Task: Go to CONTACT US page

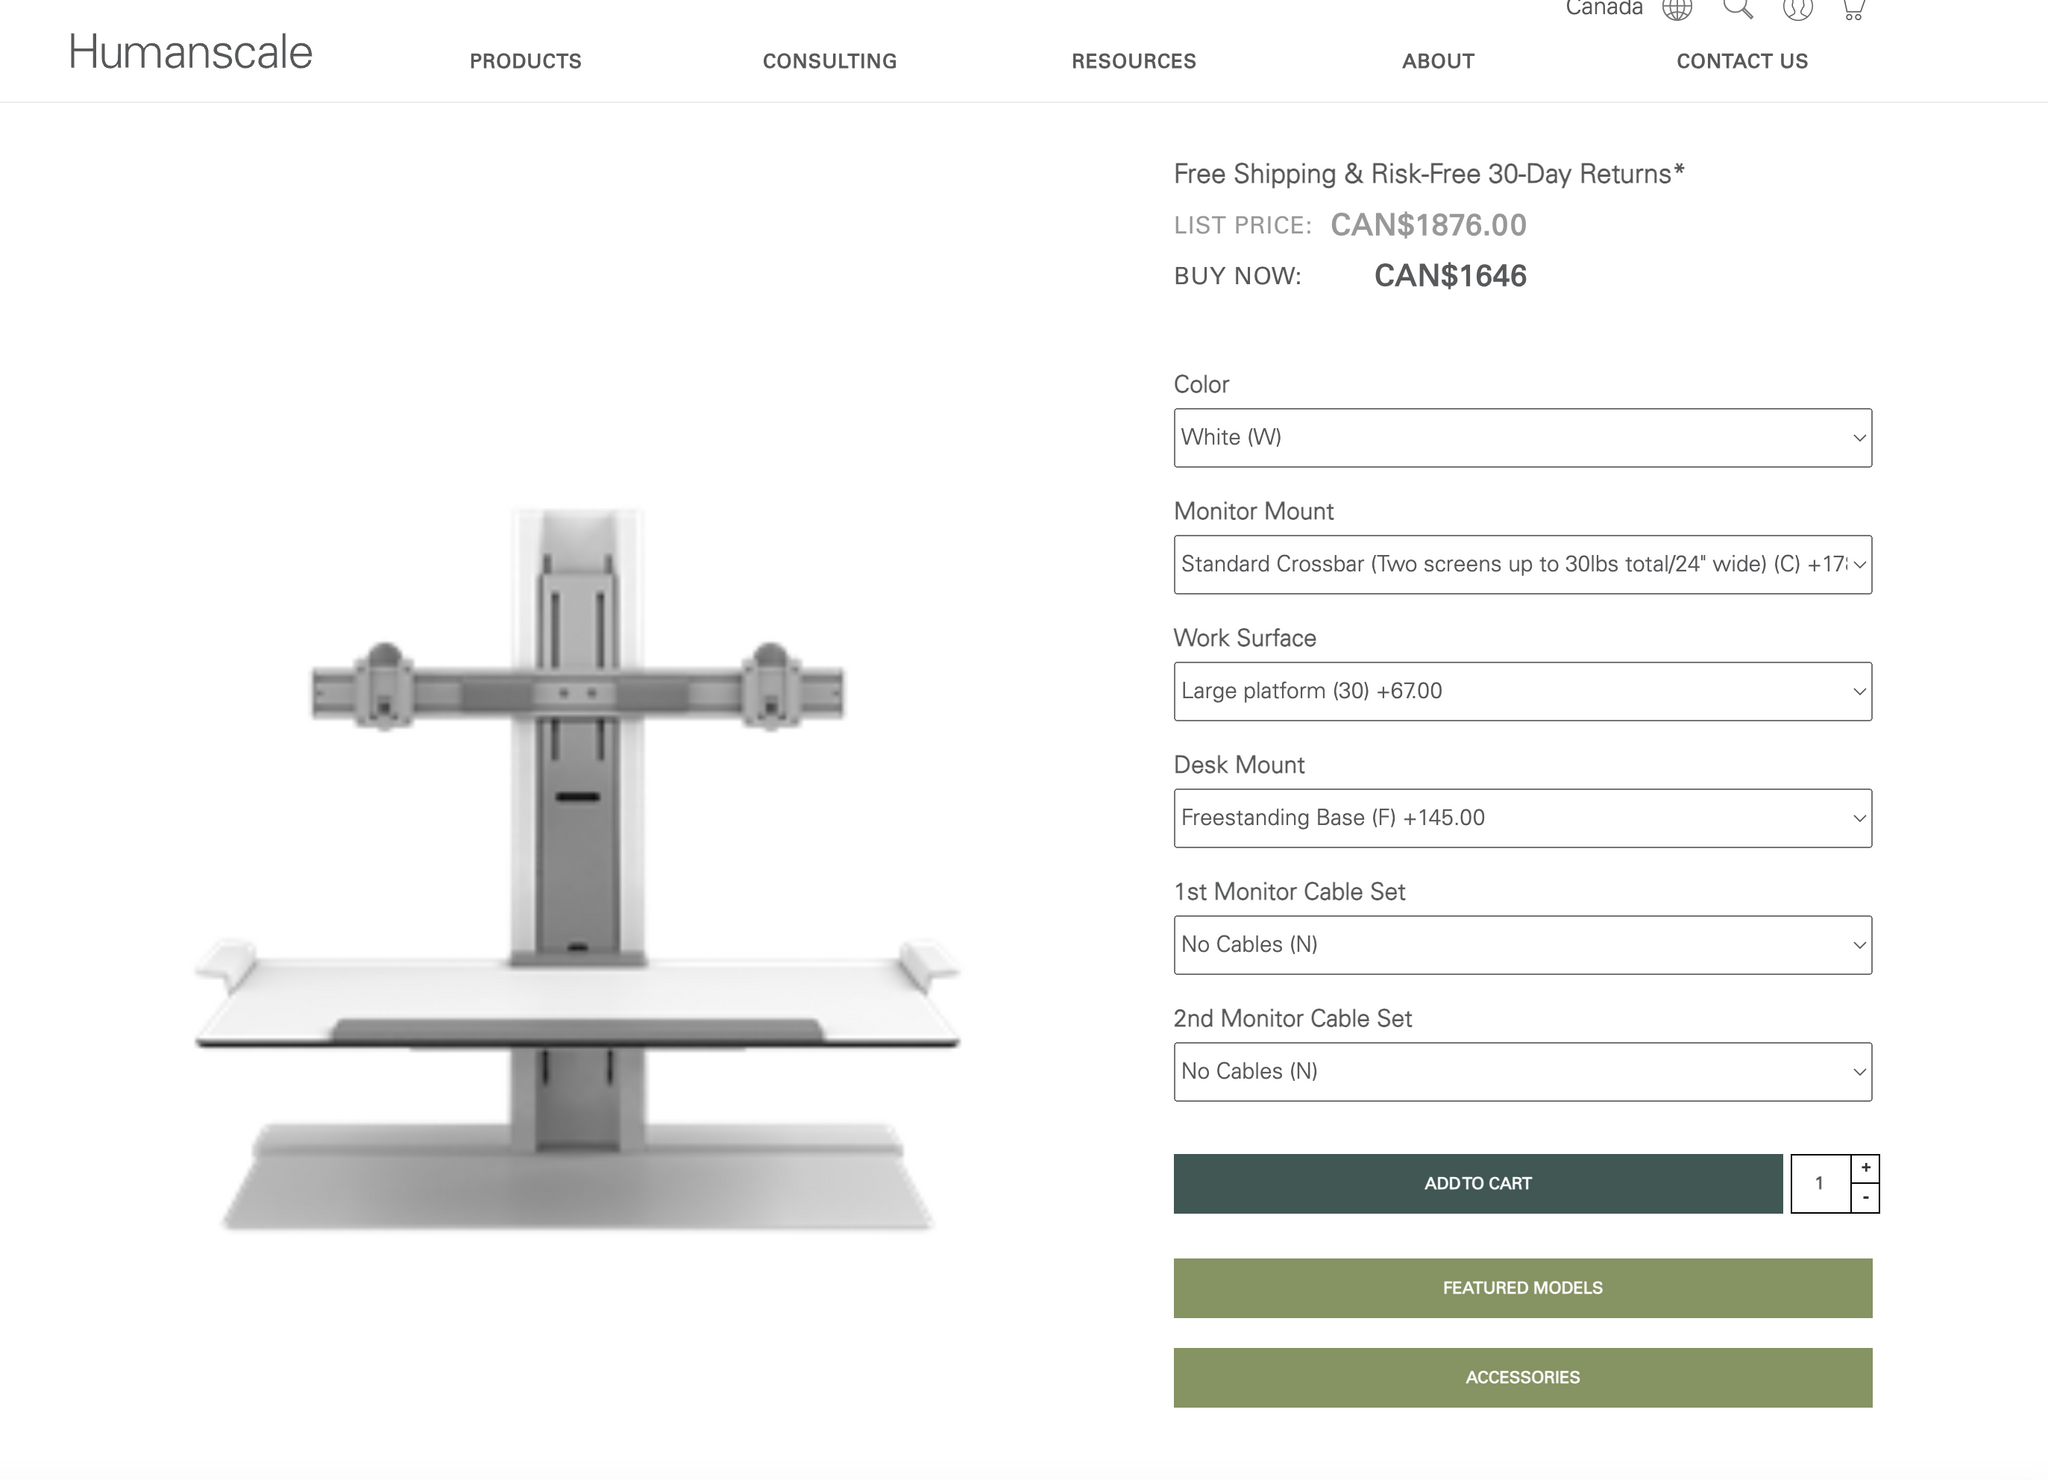Action: (1741, 61)
